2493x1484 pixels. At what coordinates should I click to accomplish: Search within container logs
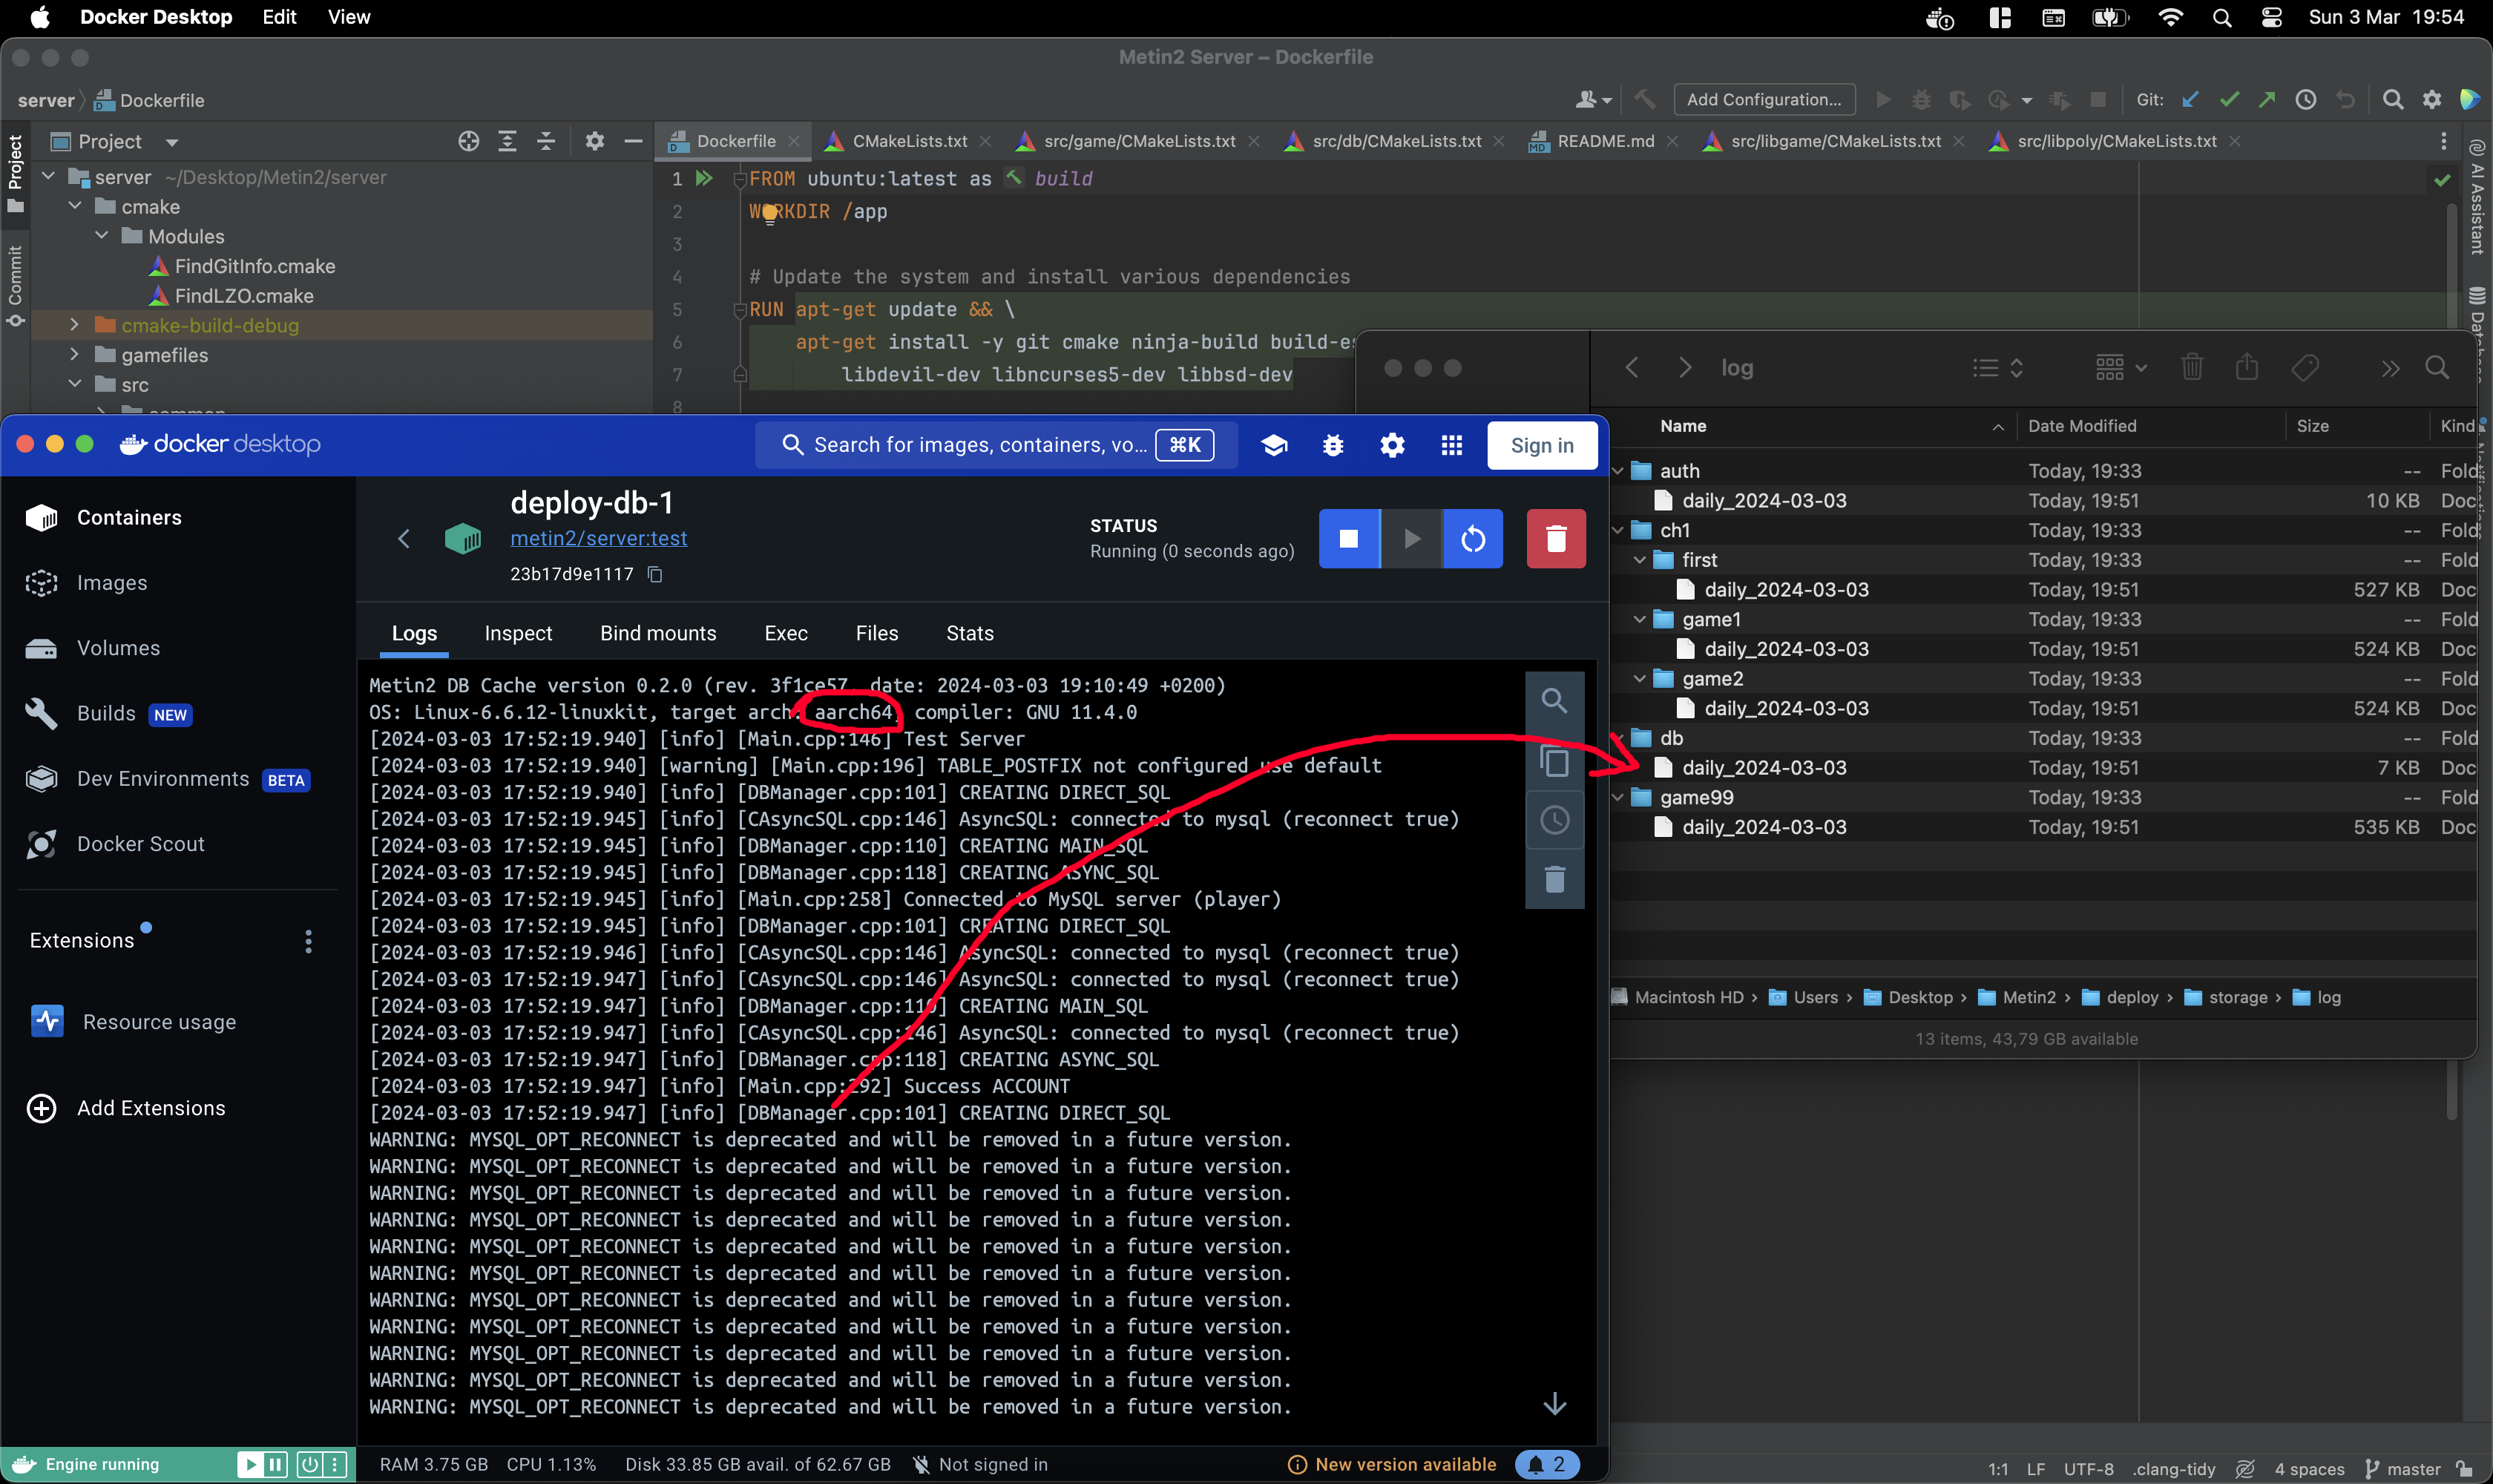click(1554, 700)
